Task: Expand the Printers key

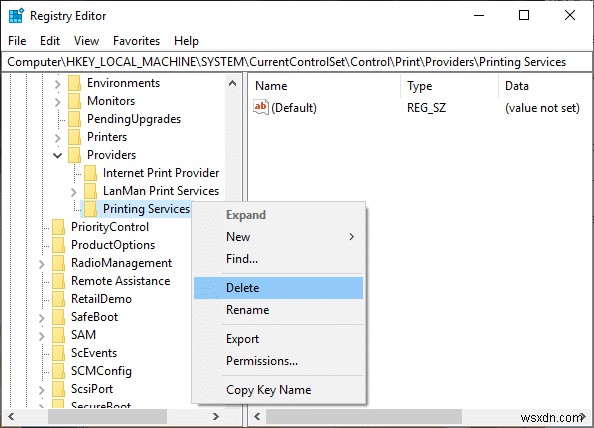Action: pos(58,138)
